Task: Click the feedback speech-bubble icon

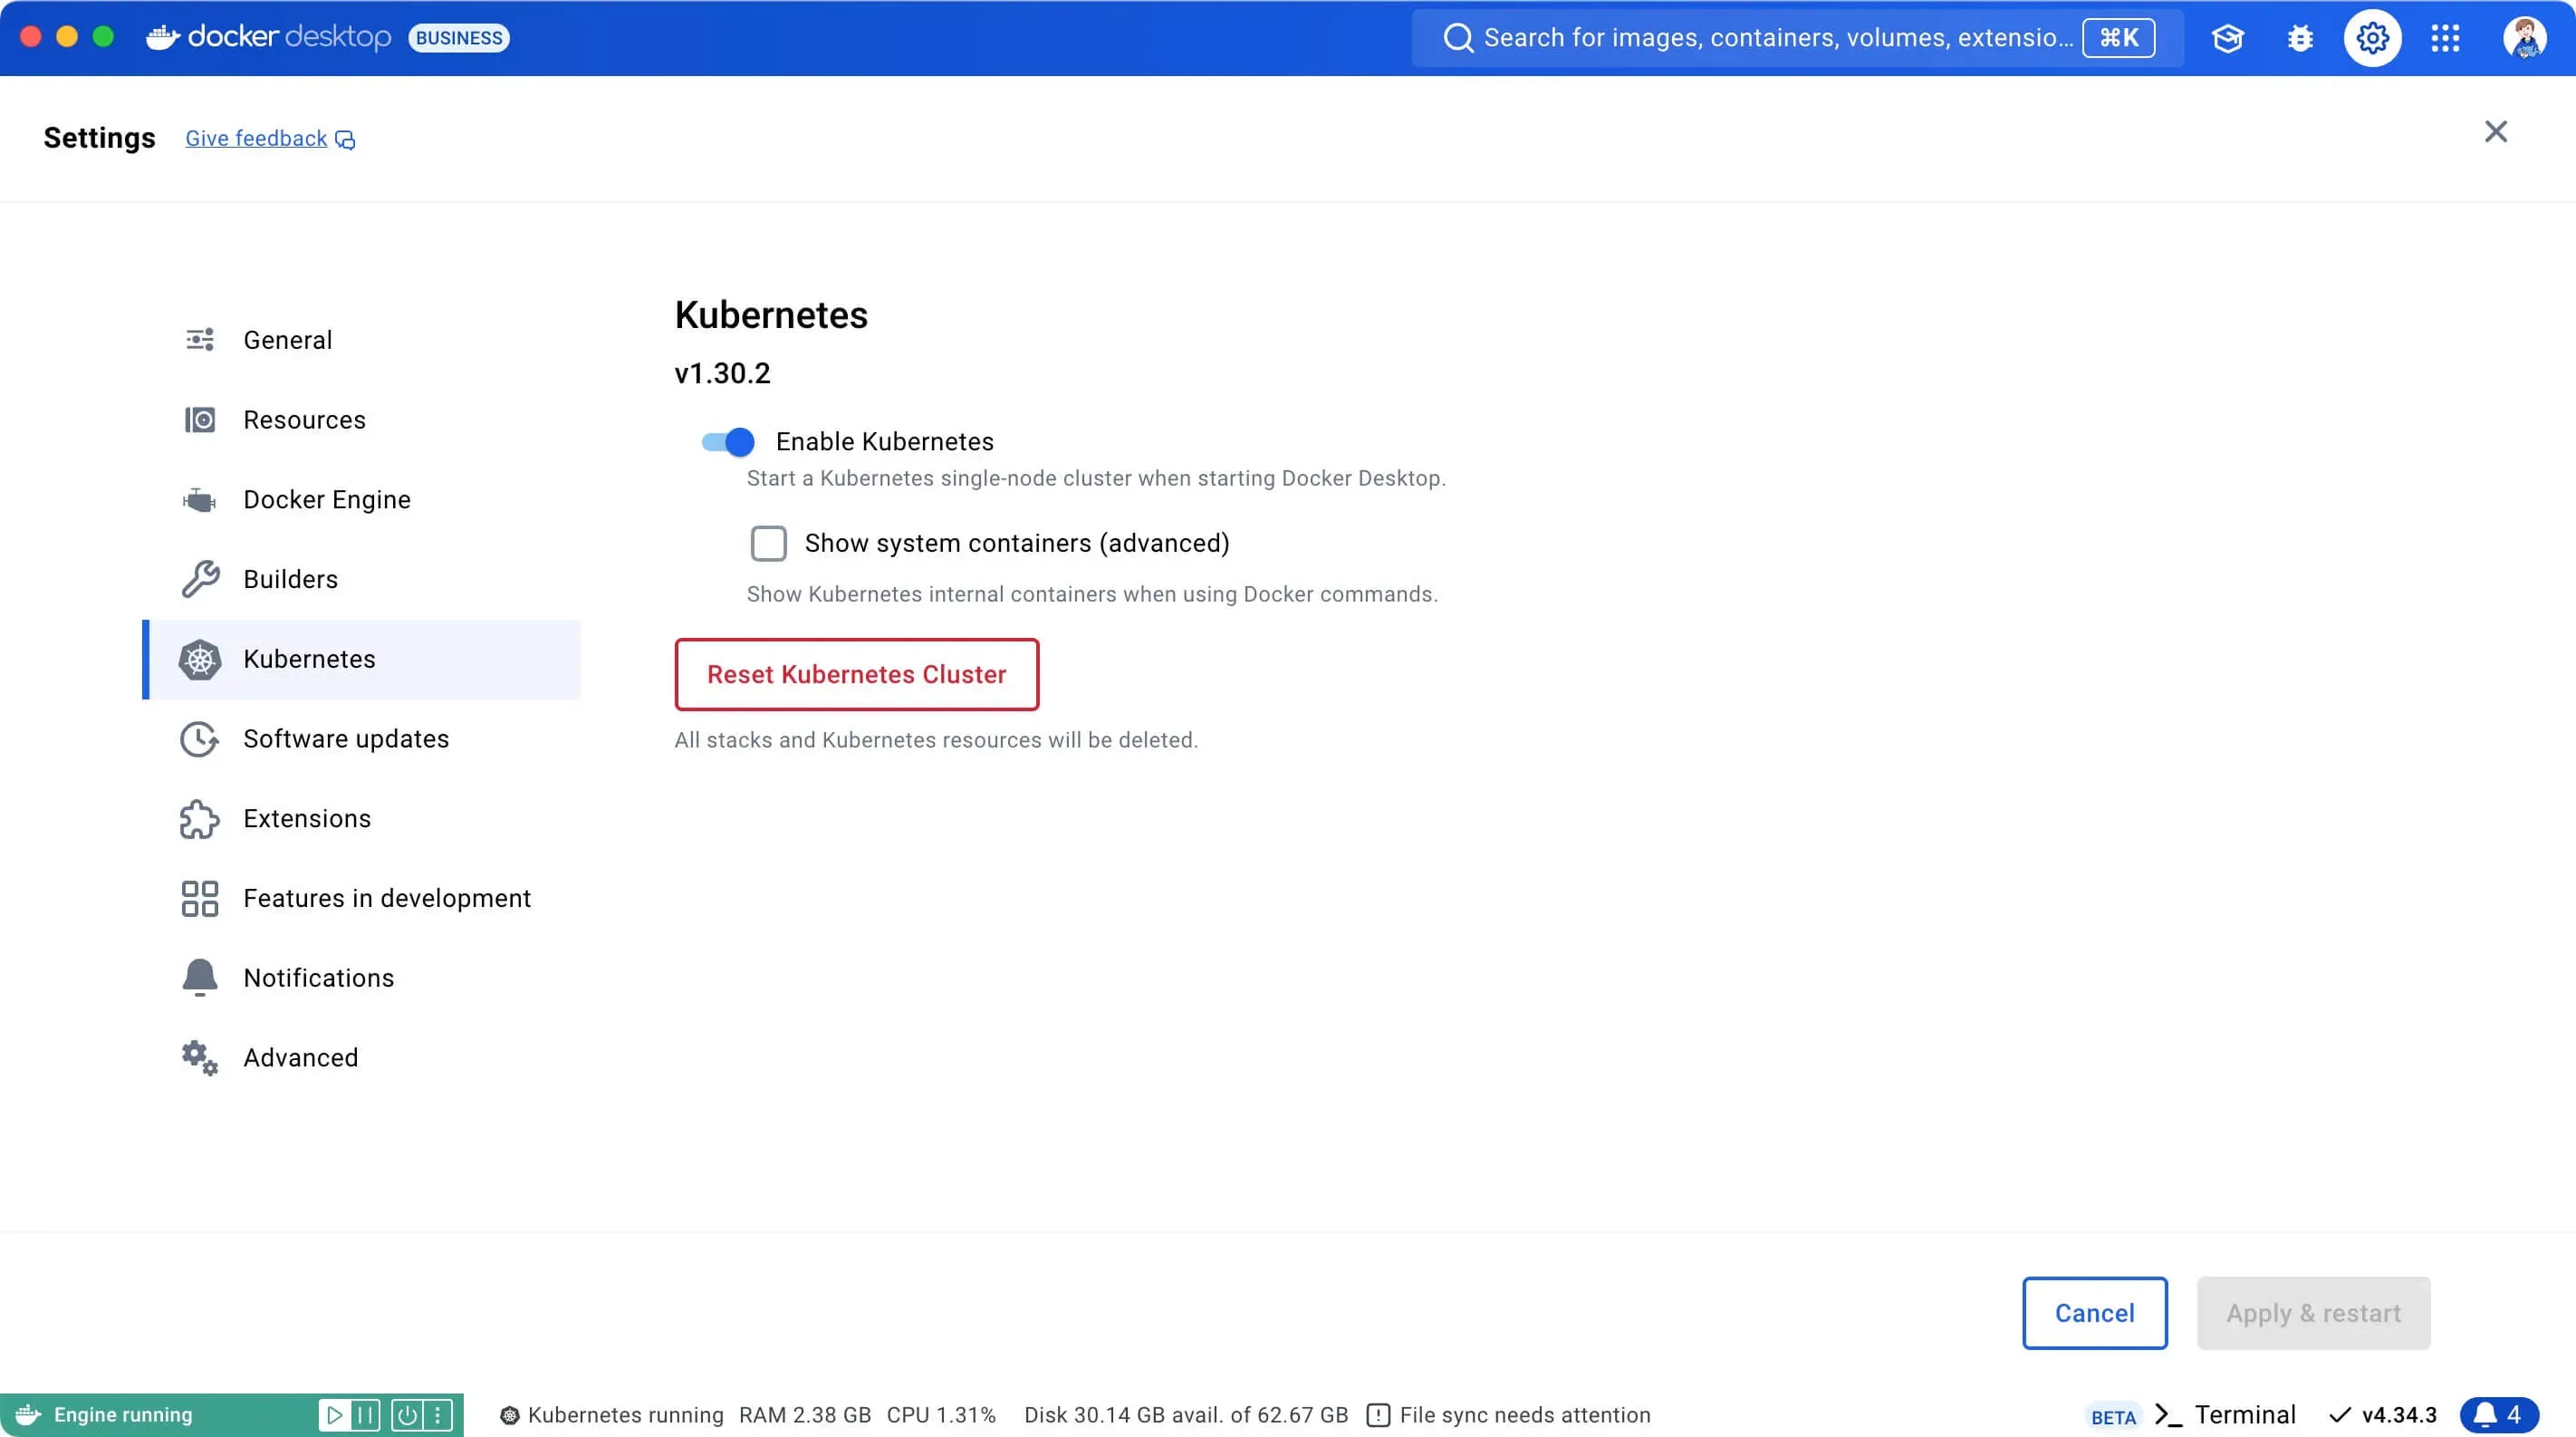Action: click(x=345, y=140)
